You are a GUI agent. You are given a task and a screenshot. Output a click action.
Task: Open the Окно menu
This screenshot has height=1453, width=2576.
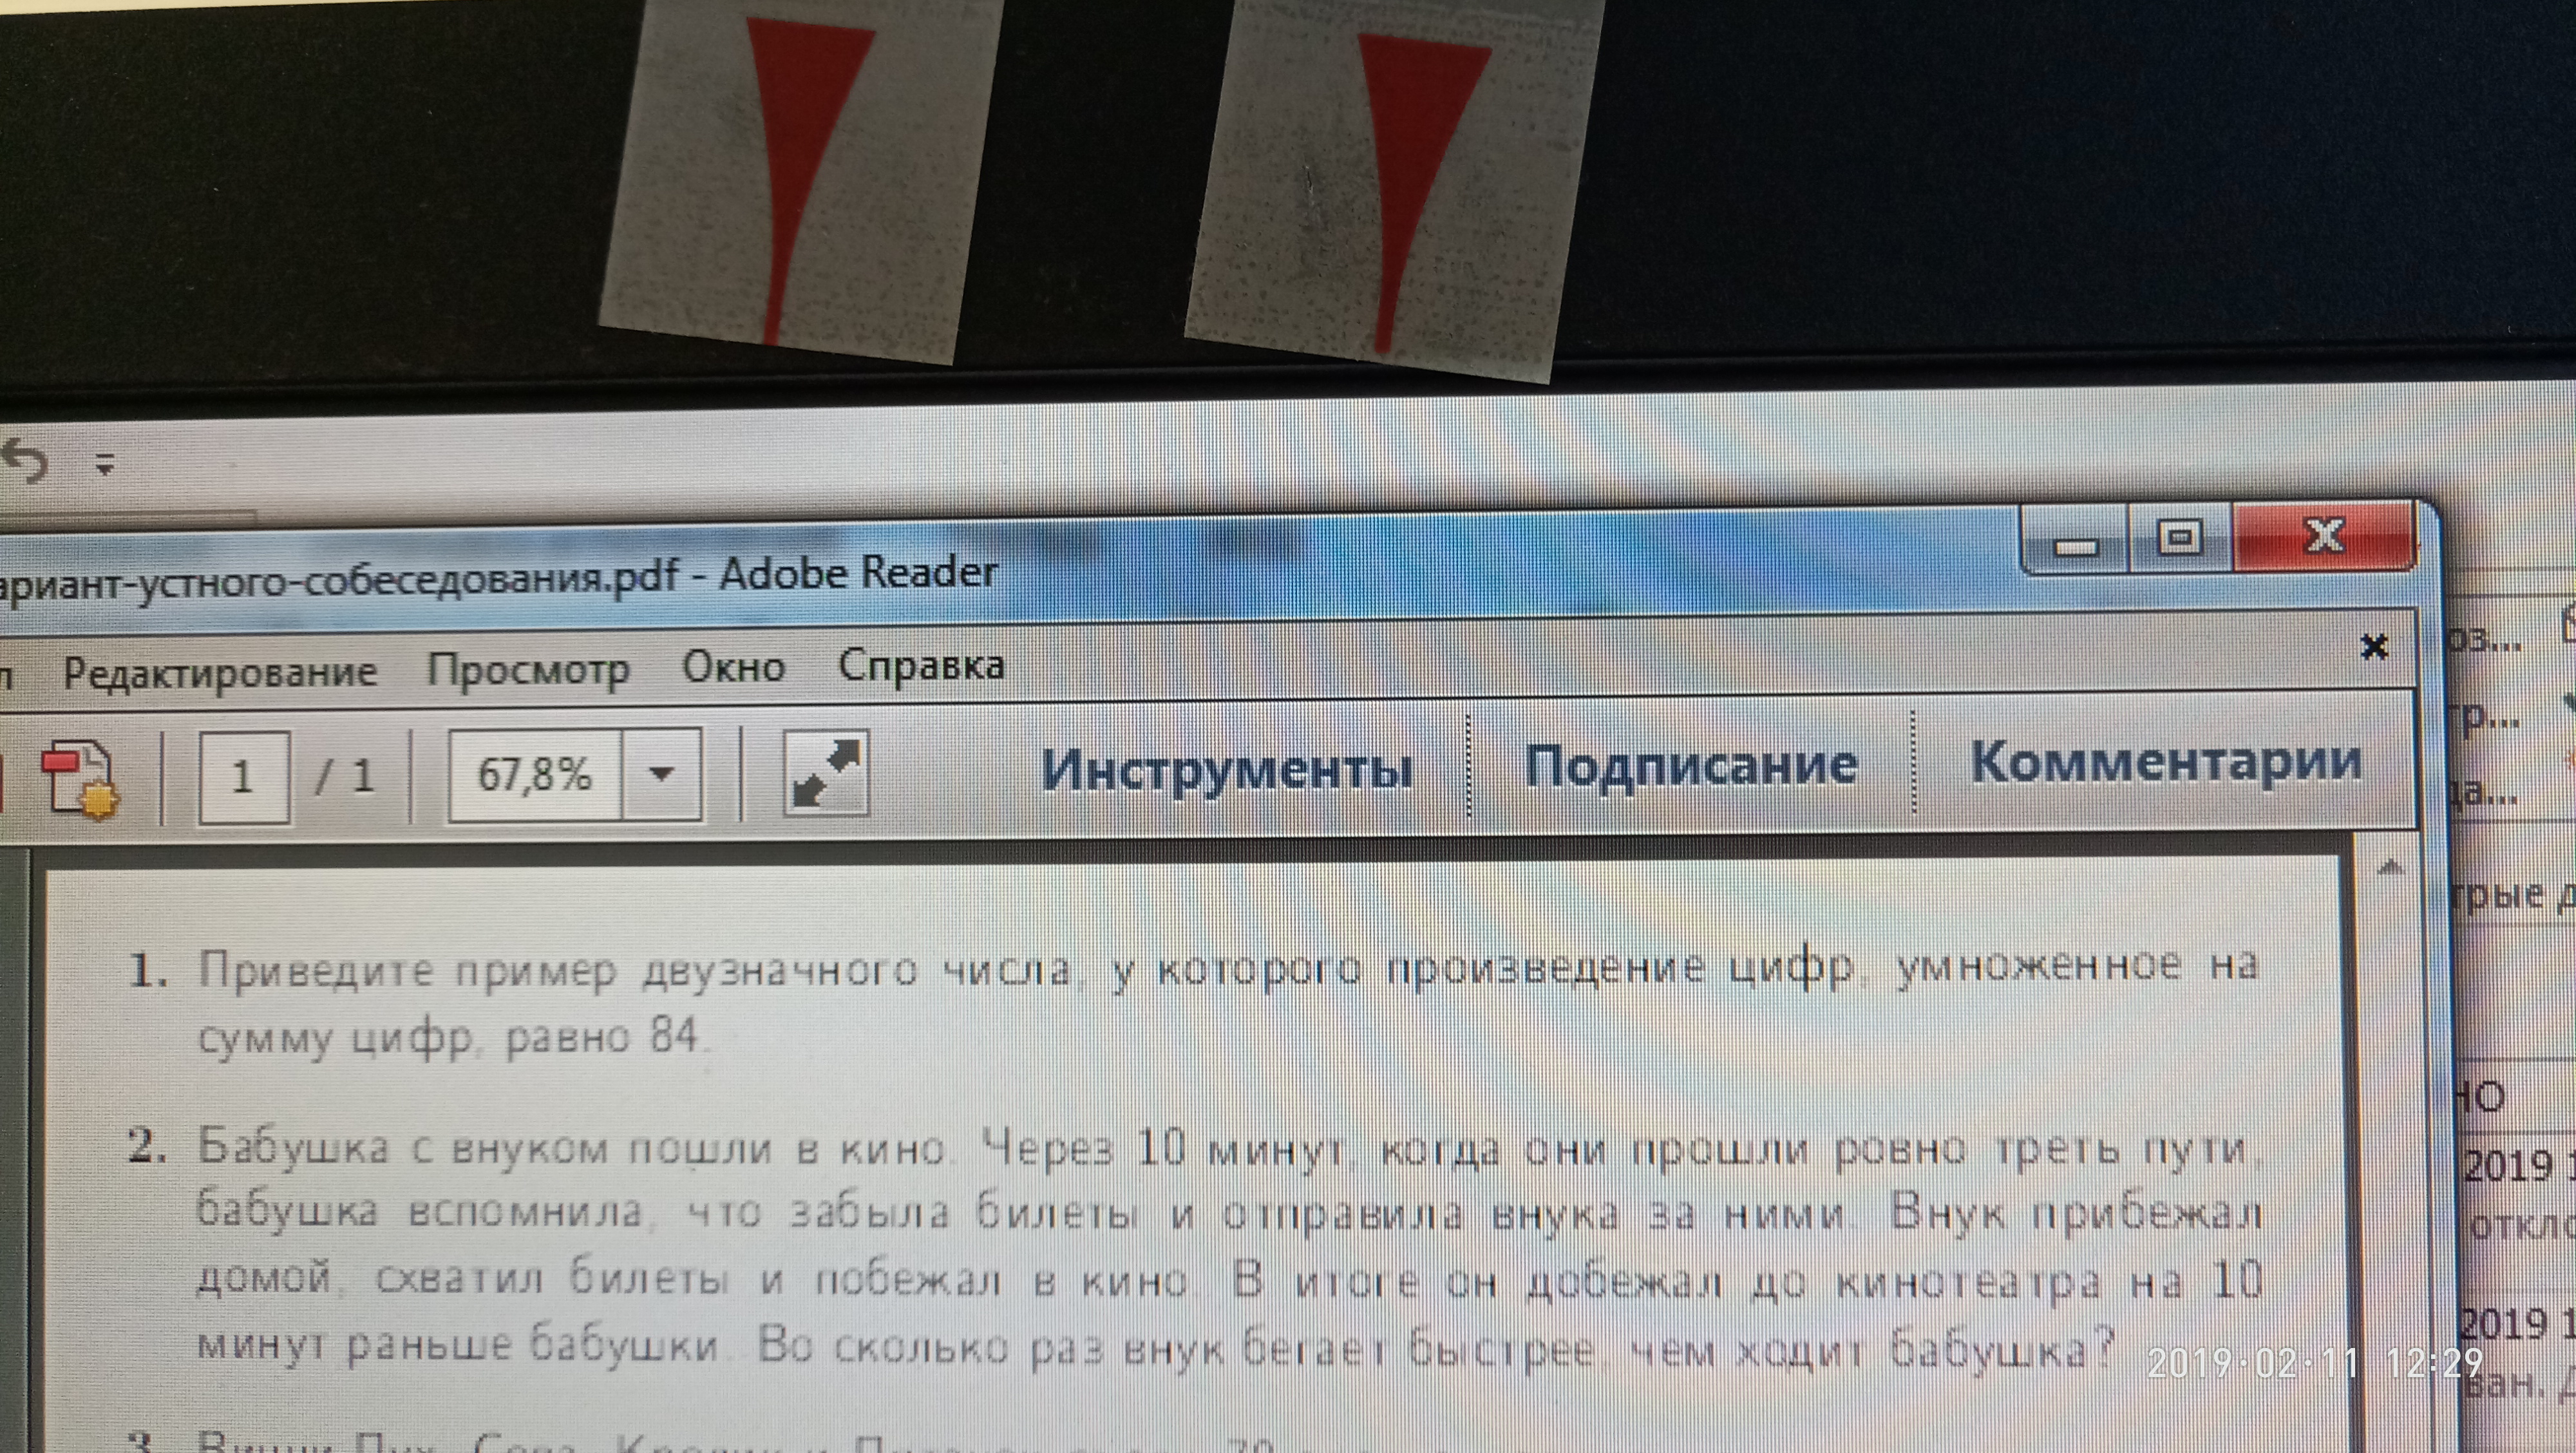[733, 667]
